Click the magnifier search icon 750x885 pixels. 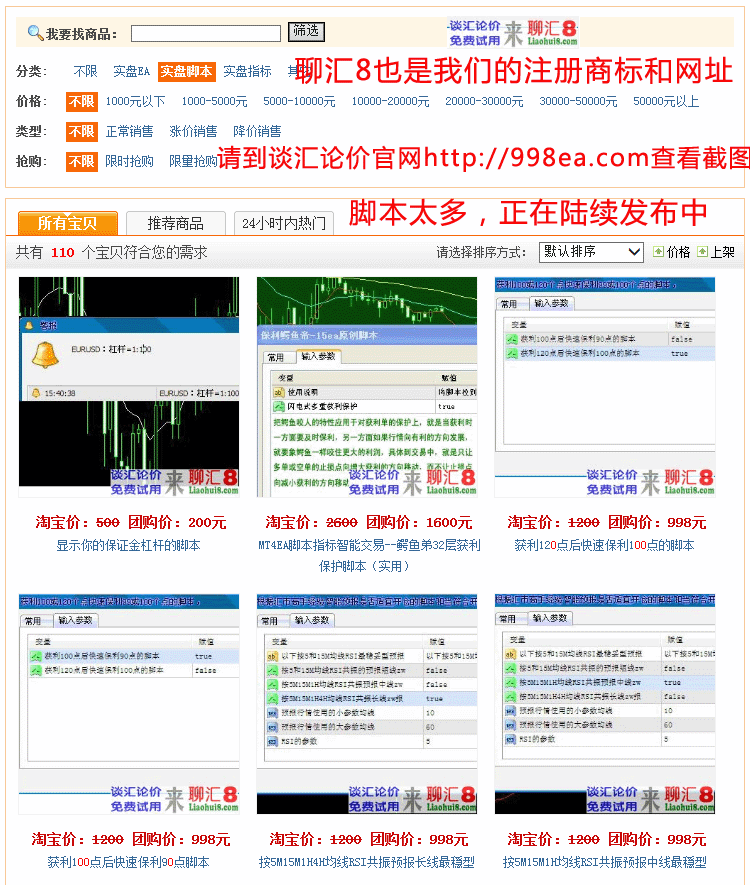(x=35, y=33)
